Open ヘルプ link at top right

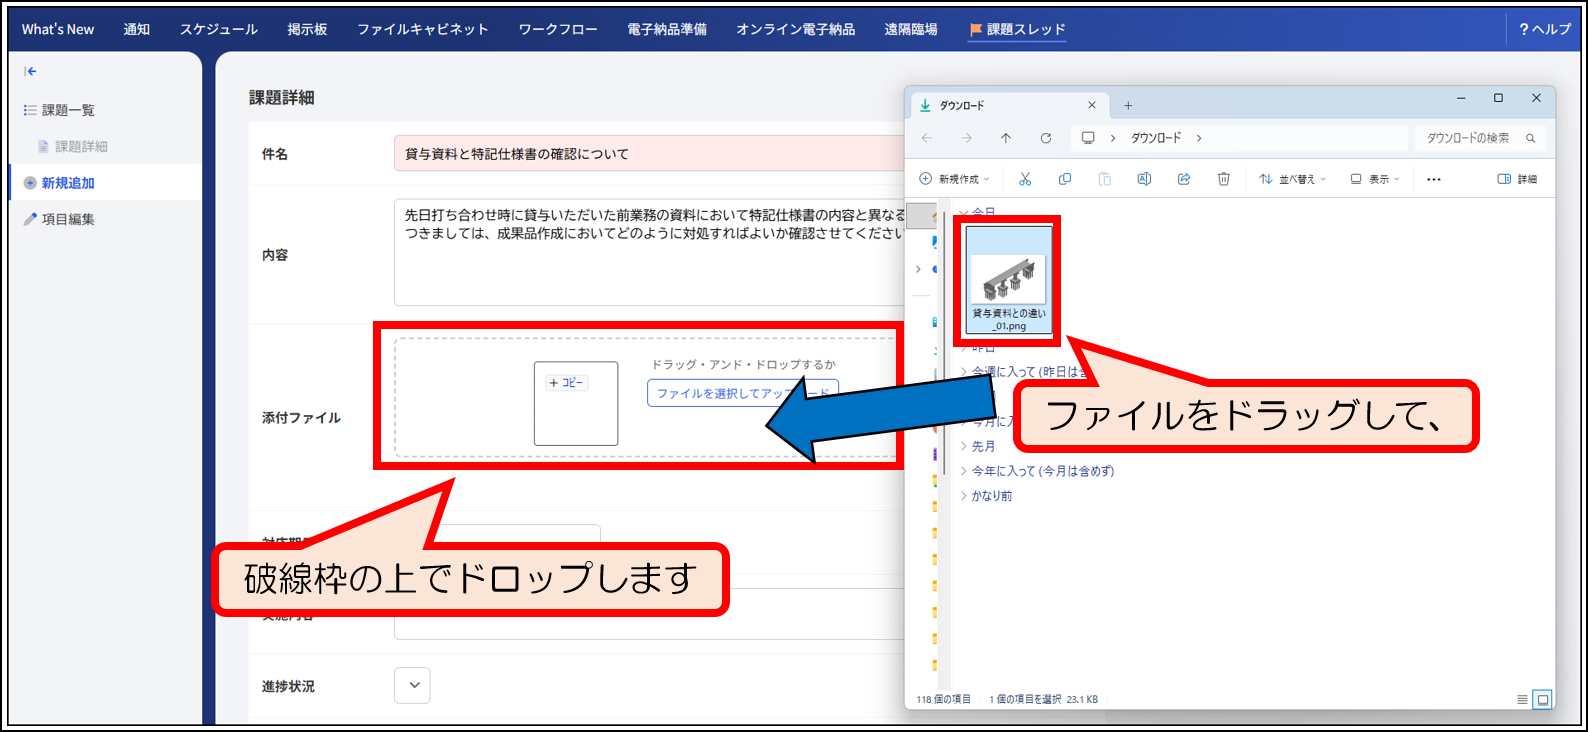[x=1545, y=29]
